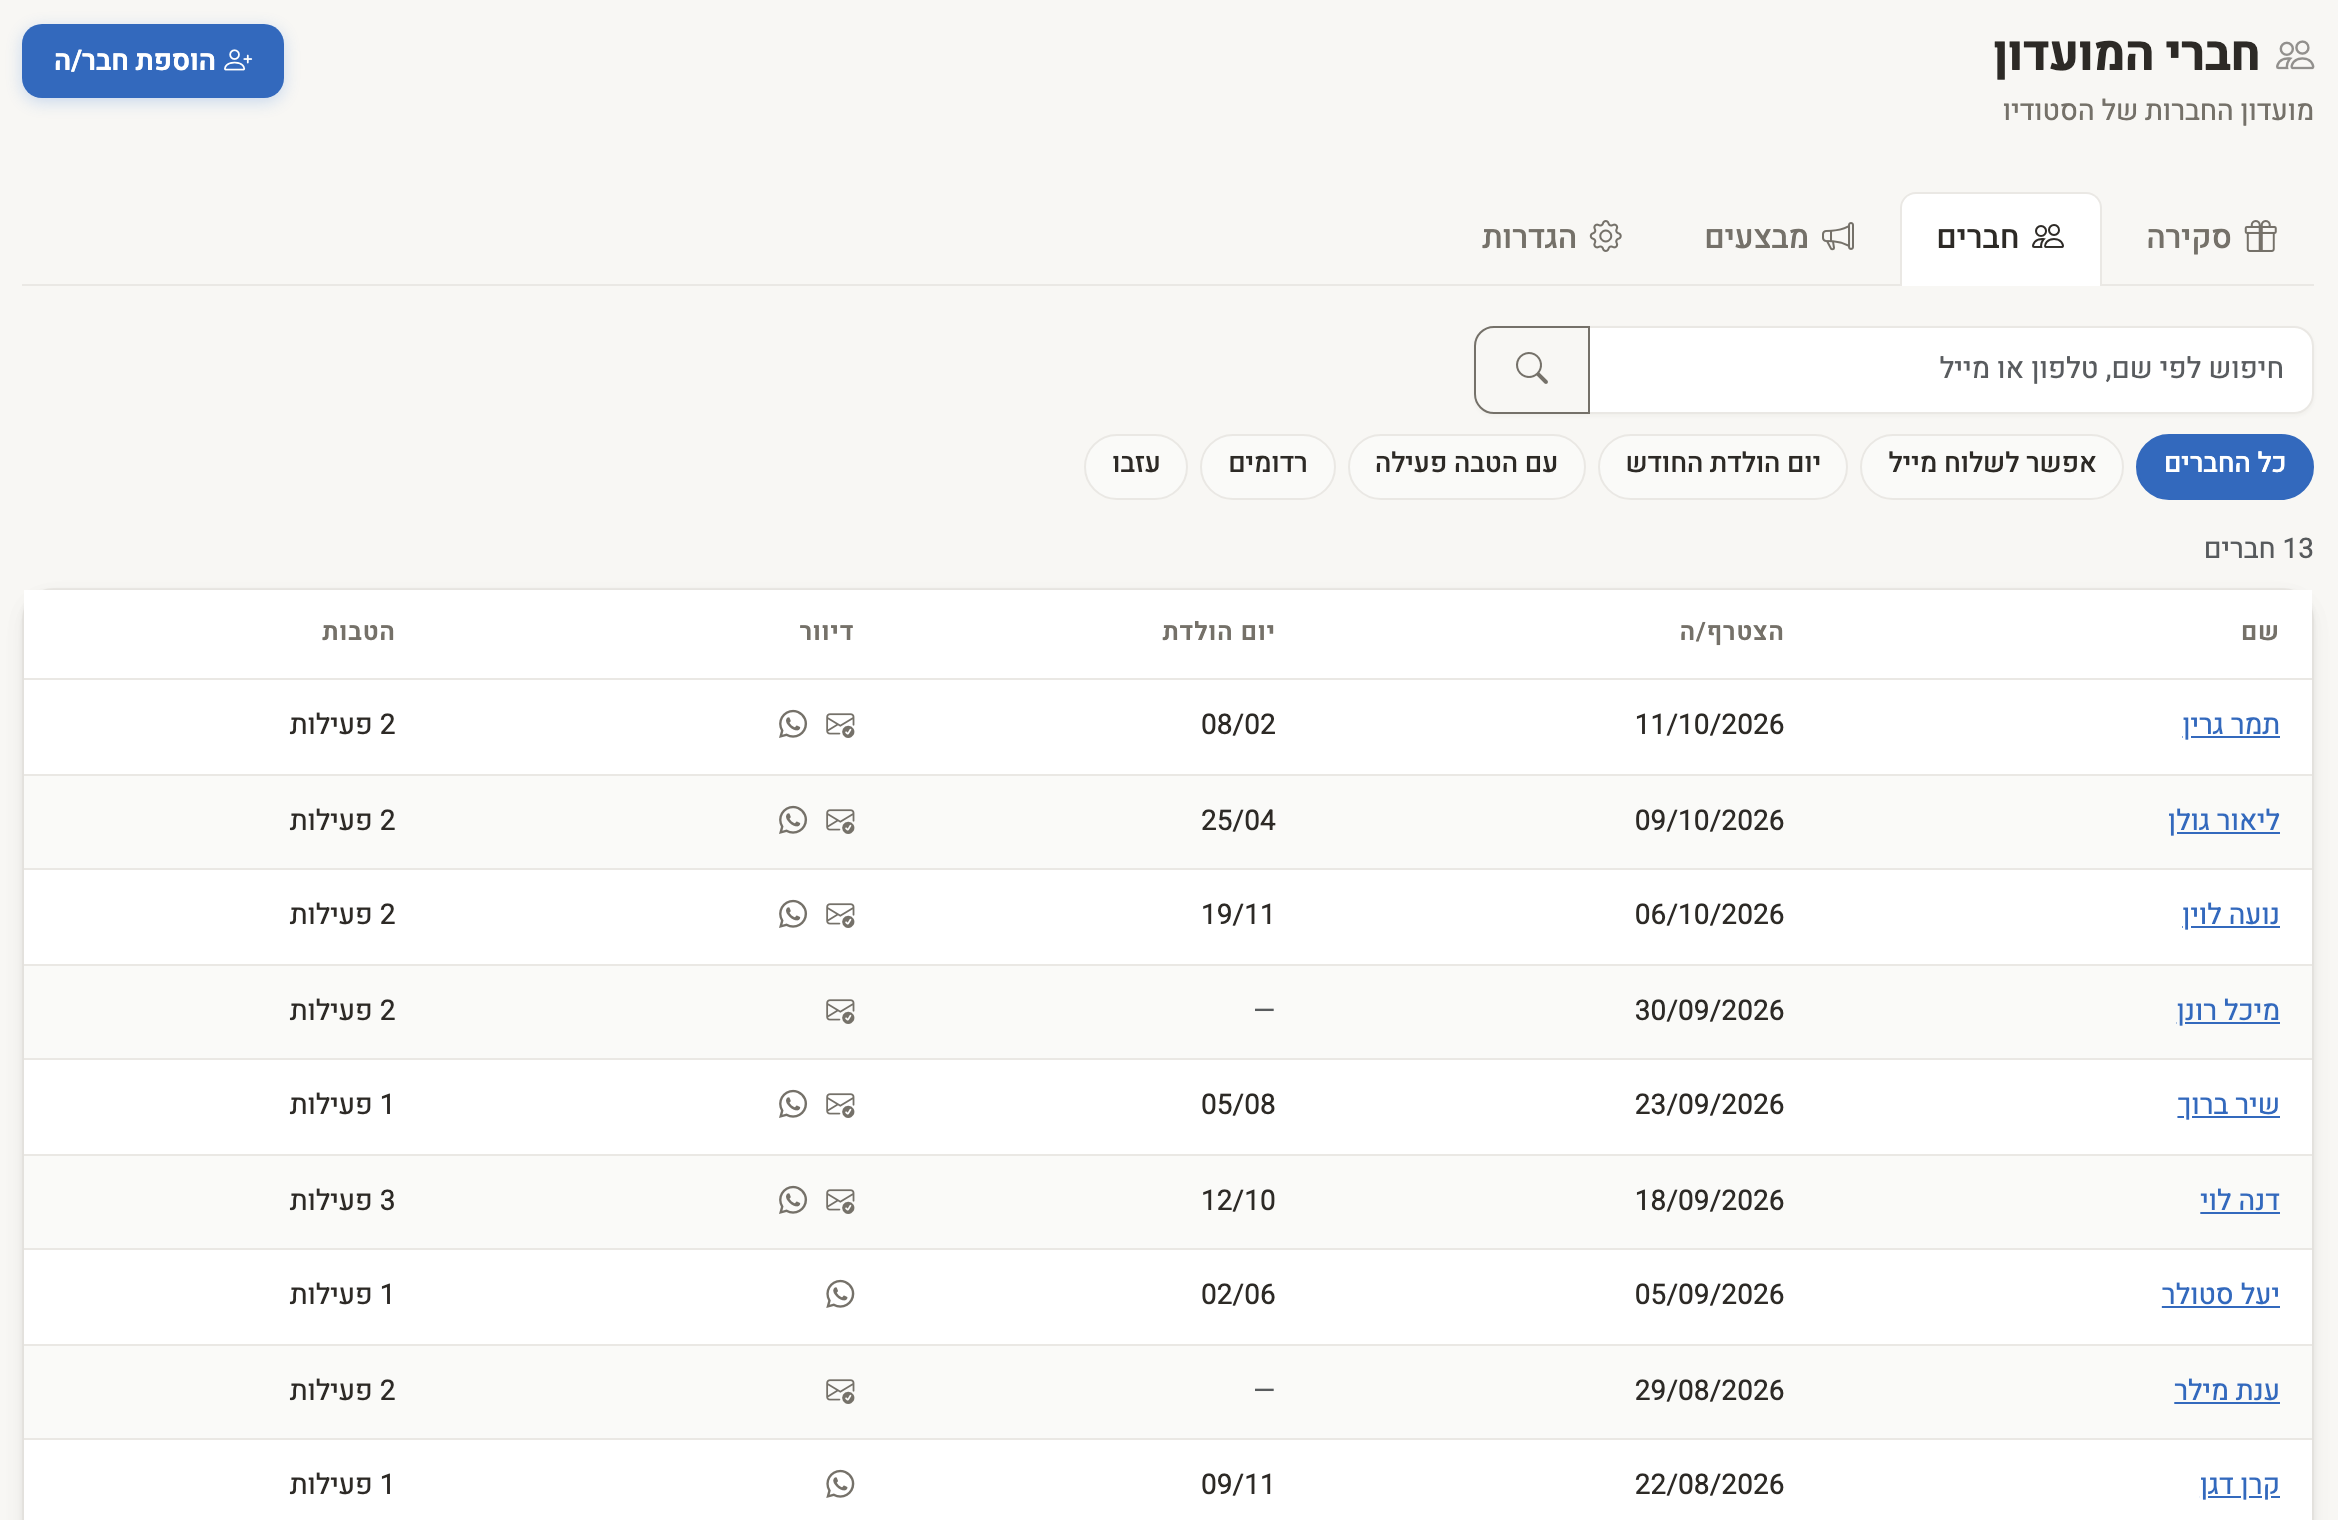Click the club members icon beside page title
This screenshot has height=1520, width=2338.
pyautogui.click(x=2294, y=55)
